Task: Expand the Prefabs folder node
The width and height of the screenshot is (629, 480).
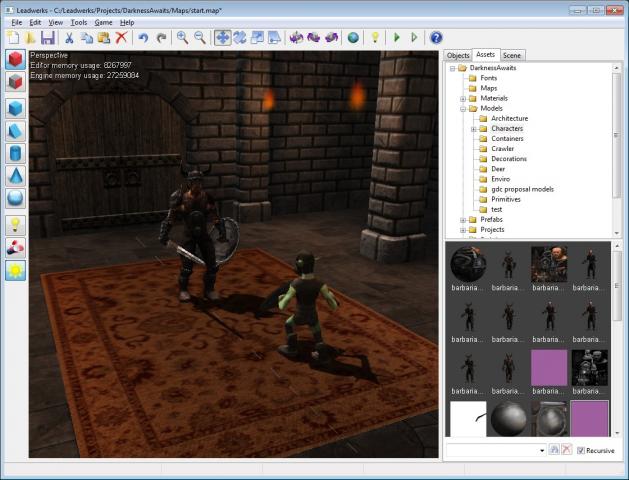Action: pyautogui.click(x=463, y=219)
